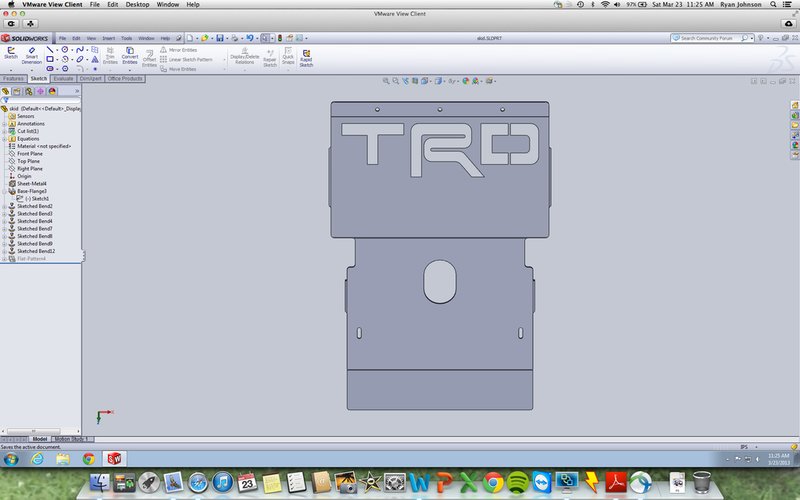Click the Move Entities command

(178, 69)
